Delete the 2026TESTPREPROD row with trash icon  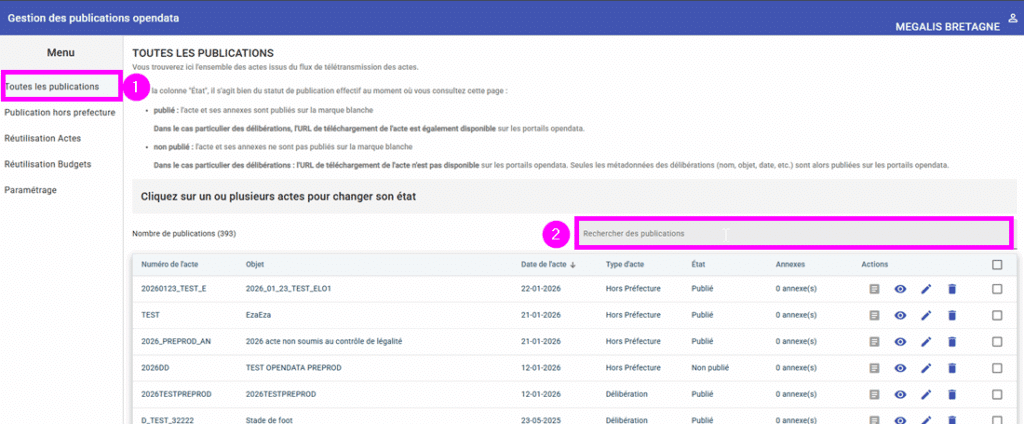(951, 394)
